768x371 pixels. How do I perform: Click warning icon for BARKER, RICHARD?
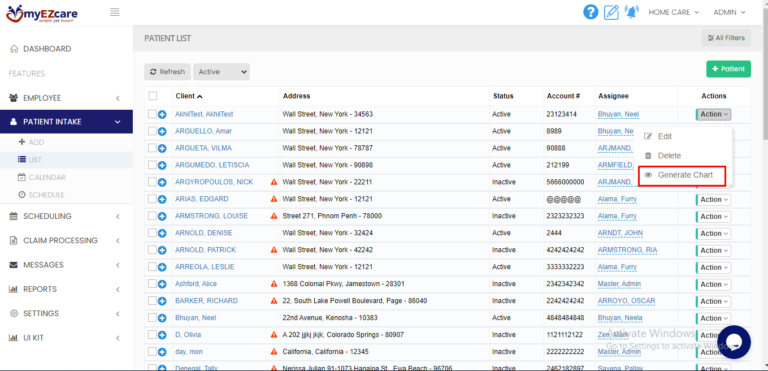(274, 301)
